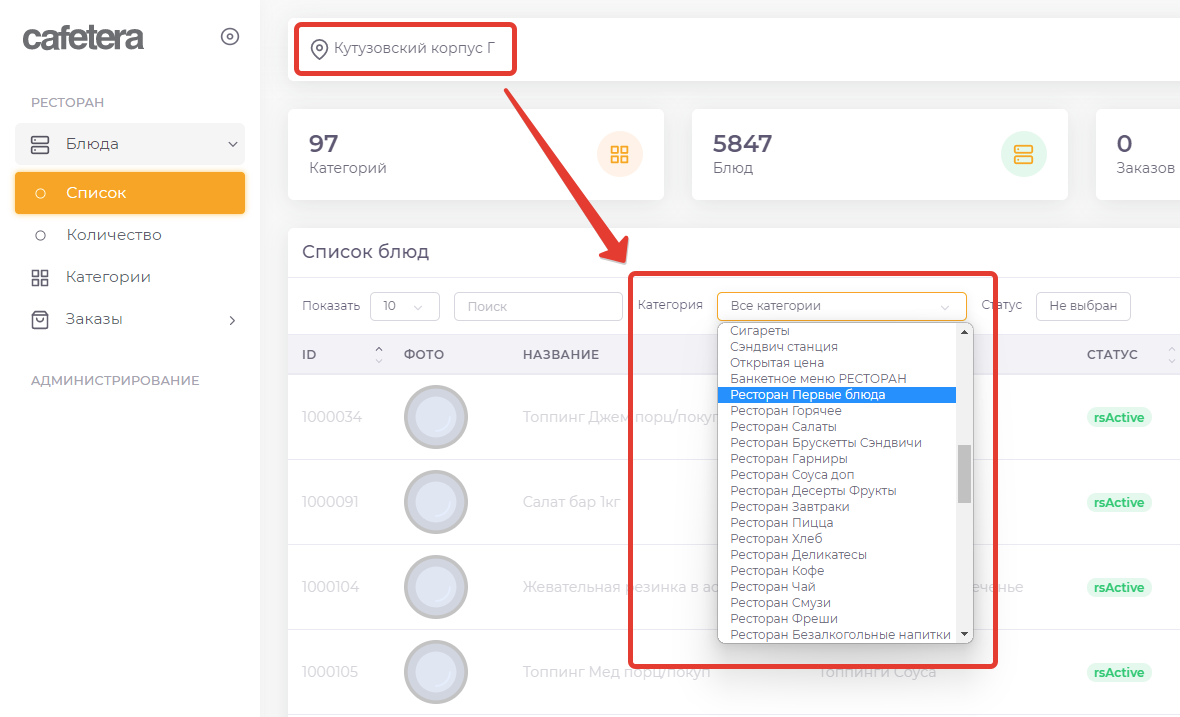Click the category list scrollbar down arrow
The height and width of the screenshot is (717, 1180).
[964, 634]
